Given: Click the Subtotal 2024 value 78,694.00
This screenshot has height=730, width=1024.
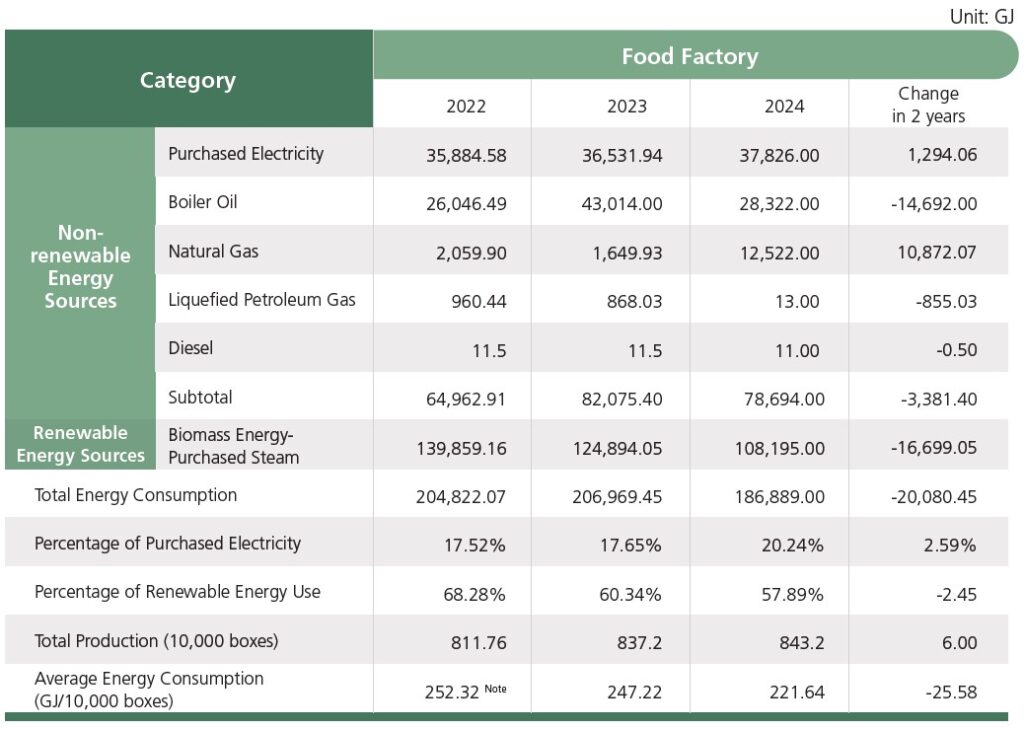Looking at the screenshot, I should (784, 399).
